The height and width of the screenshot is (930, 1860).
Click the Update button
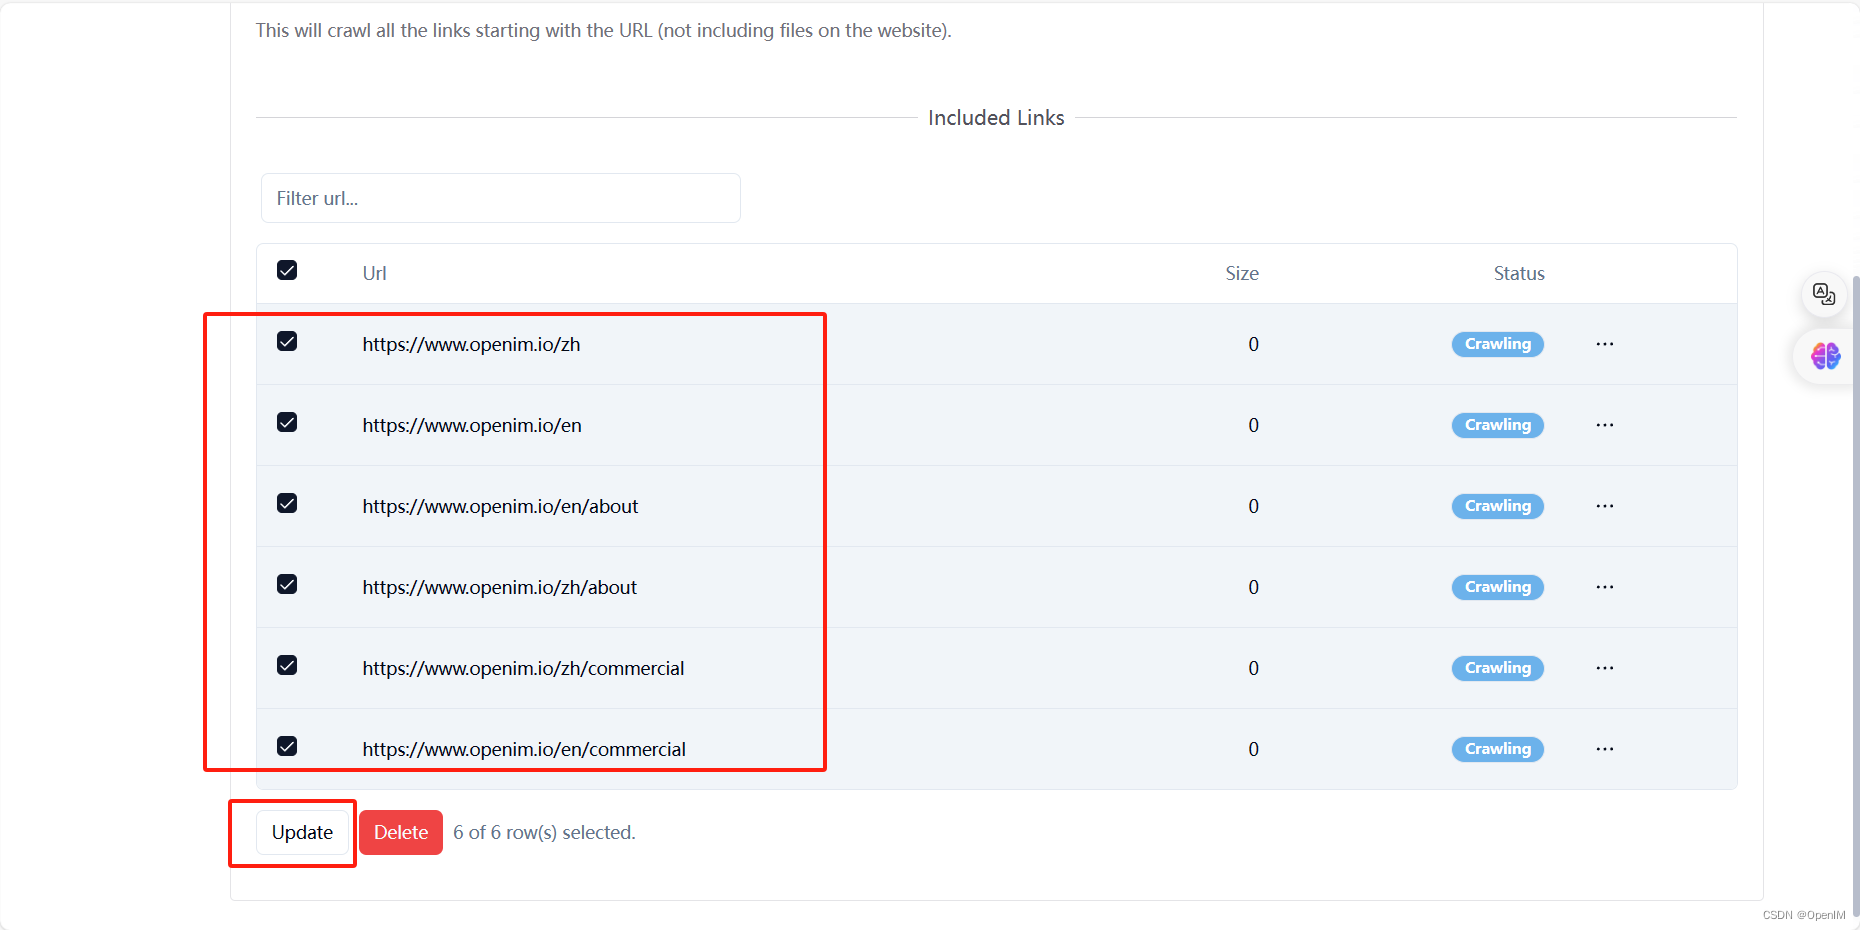coord(302,832)
